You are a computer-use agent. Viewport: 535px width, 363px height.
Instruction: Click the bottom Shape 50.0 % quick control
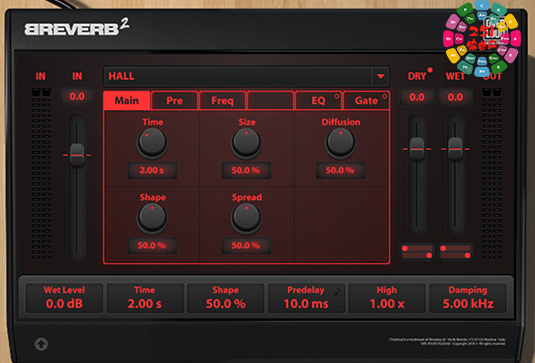coord(226,298)
